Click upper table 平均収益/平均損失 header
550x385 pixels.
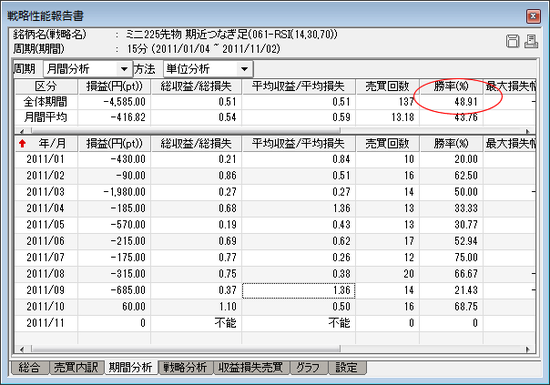(x=299, y=86)
